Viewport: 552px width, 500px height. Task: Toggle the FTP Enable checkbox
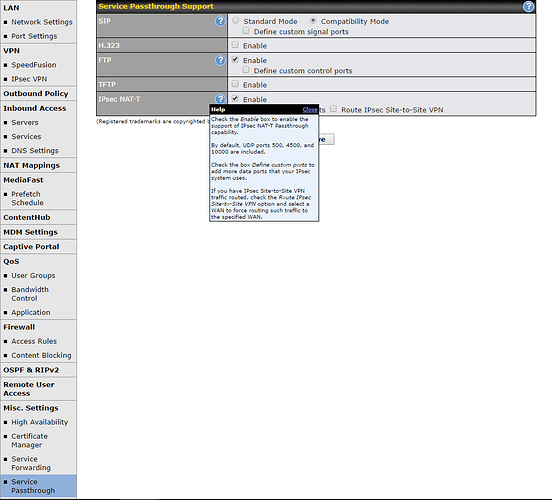pyautogui.click(x=235, y=60)
